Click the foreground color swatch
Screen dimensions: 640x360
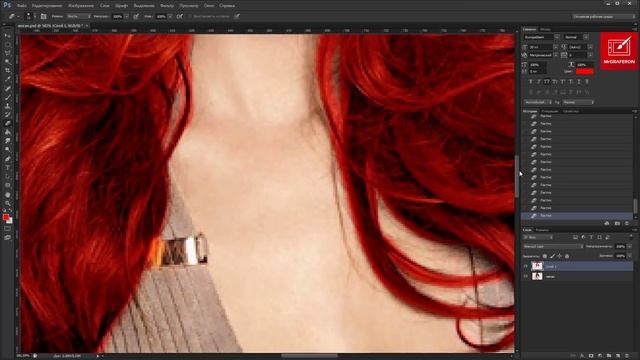[x=6, y=218]
